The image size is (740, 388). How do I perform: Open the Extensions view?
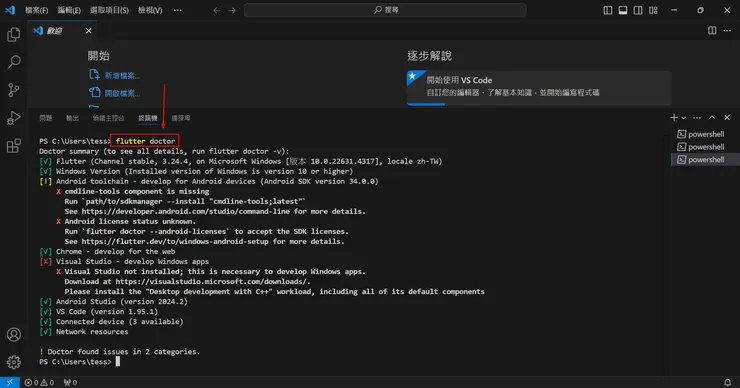pyautogui.click(x=14, y=145)
